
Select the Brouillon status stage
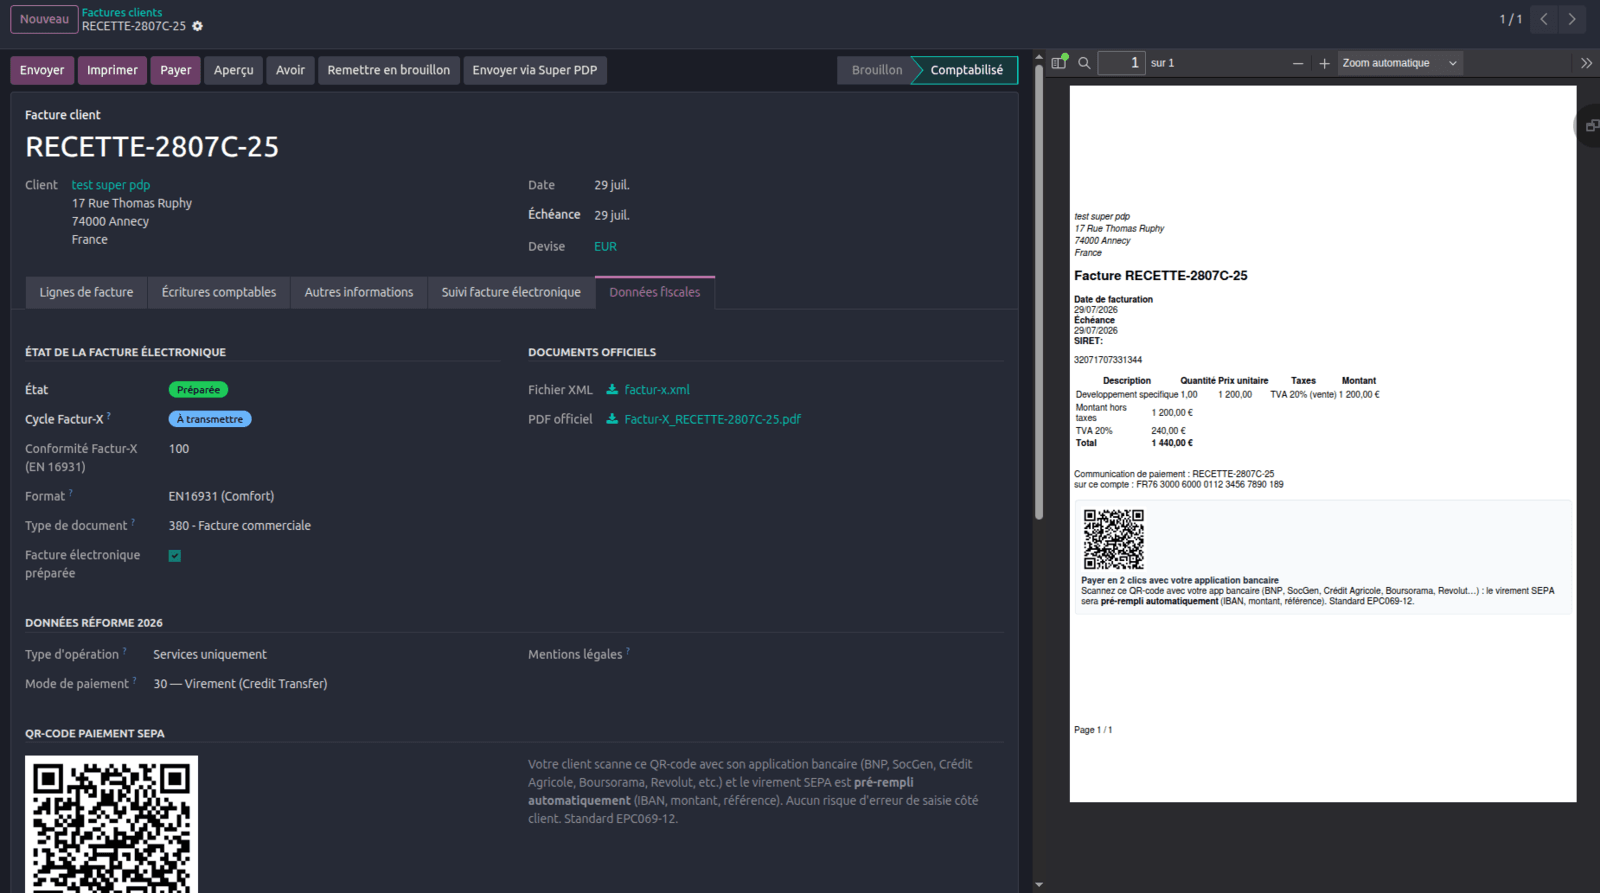tap(876, 70)
